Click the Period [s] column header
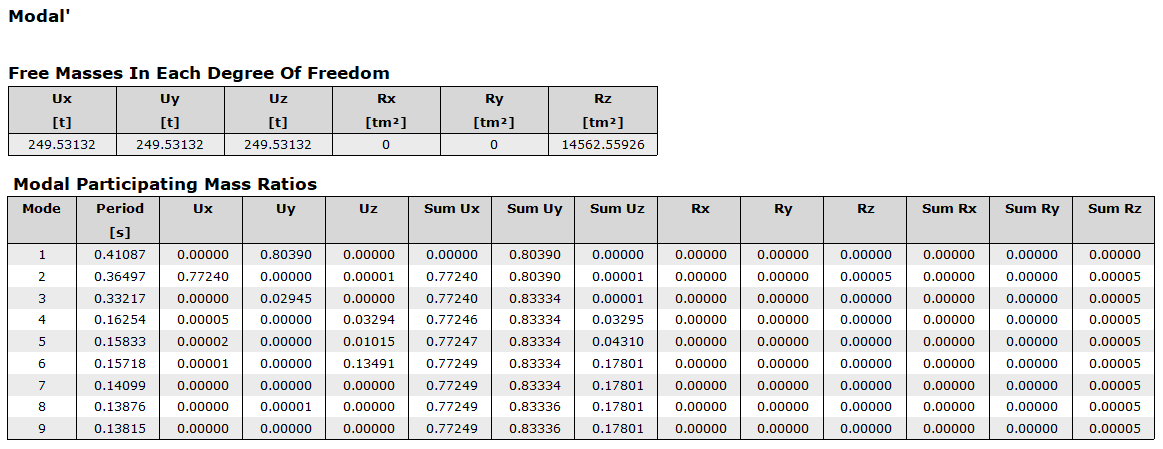This screenshot has height=449, width=1163. point(120,219)
